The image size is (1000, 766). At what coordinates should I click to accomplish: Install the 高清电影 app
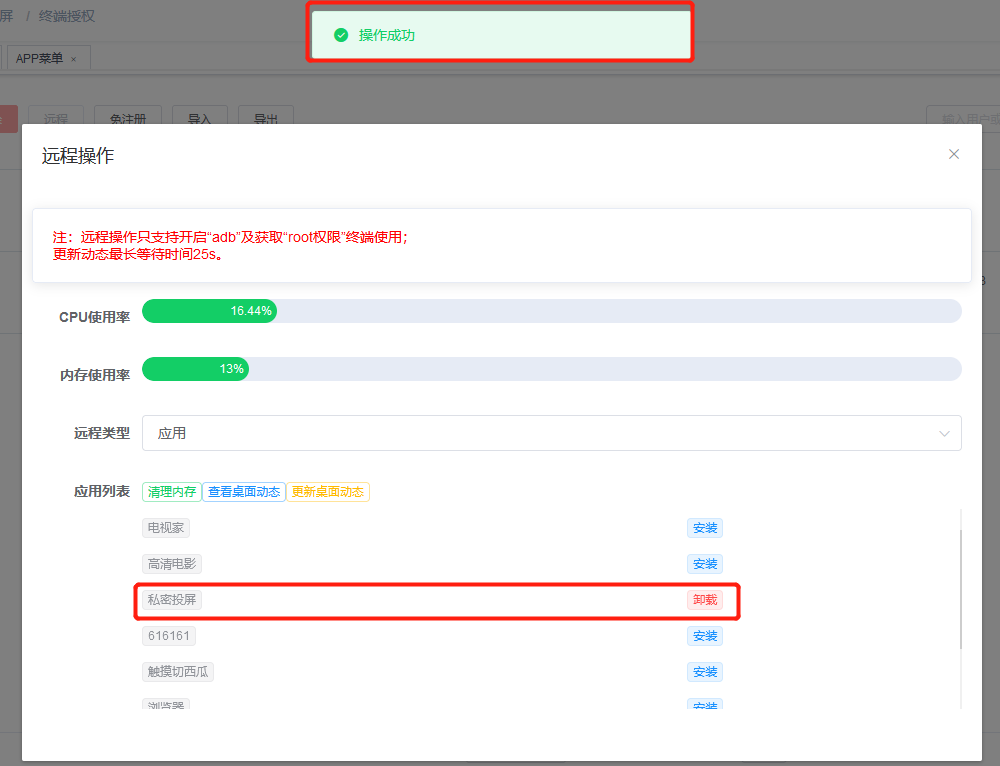pos(705,564)
